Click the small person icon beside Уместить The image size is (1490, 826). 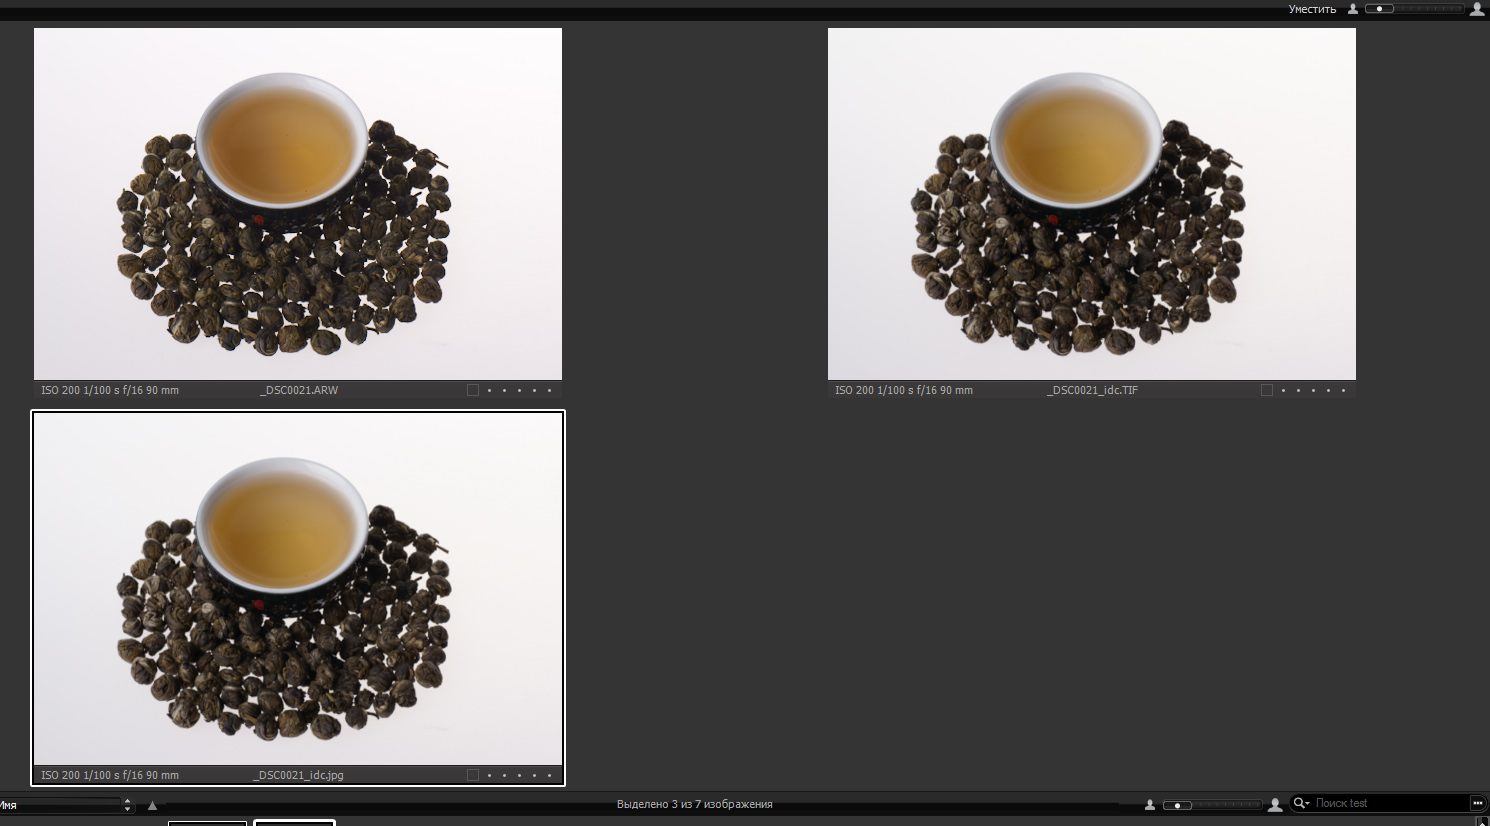pos(1353,9)
